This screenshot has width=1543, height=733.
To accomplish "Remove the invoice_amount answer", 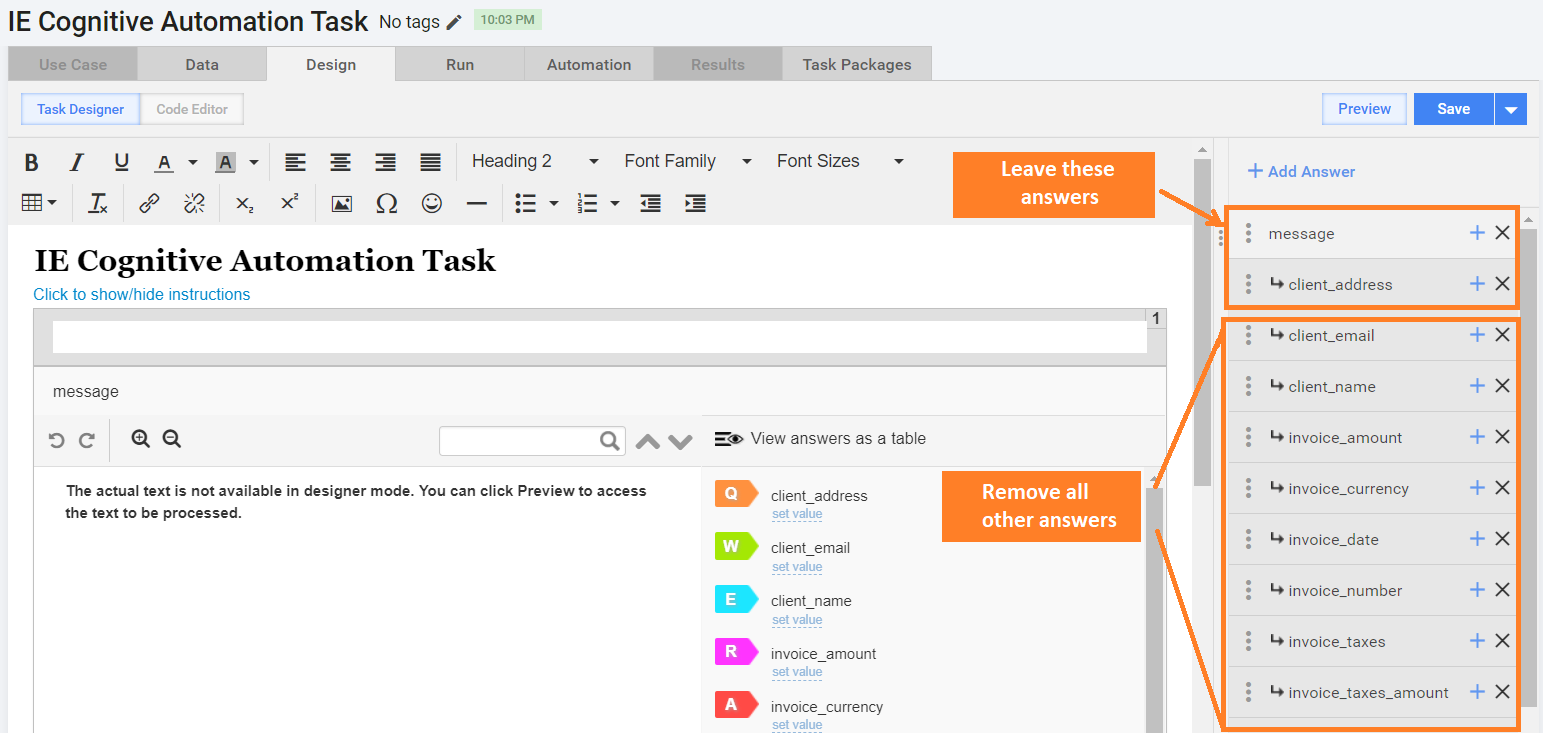I will (1502, 437).
